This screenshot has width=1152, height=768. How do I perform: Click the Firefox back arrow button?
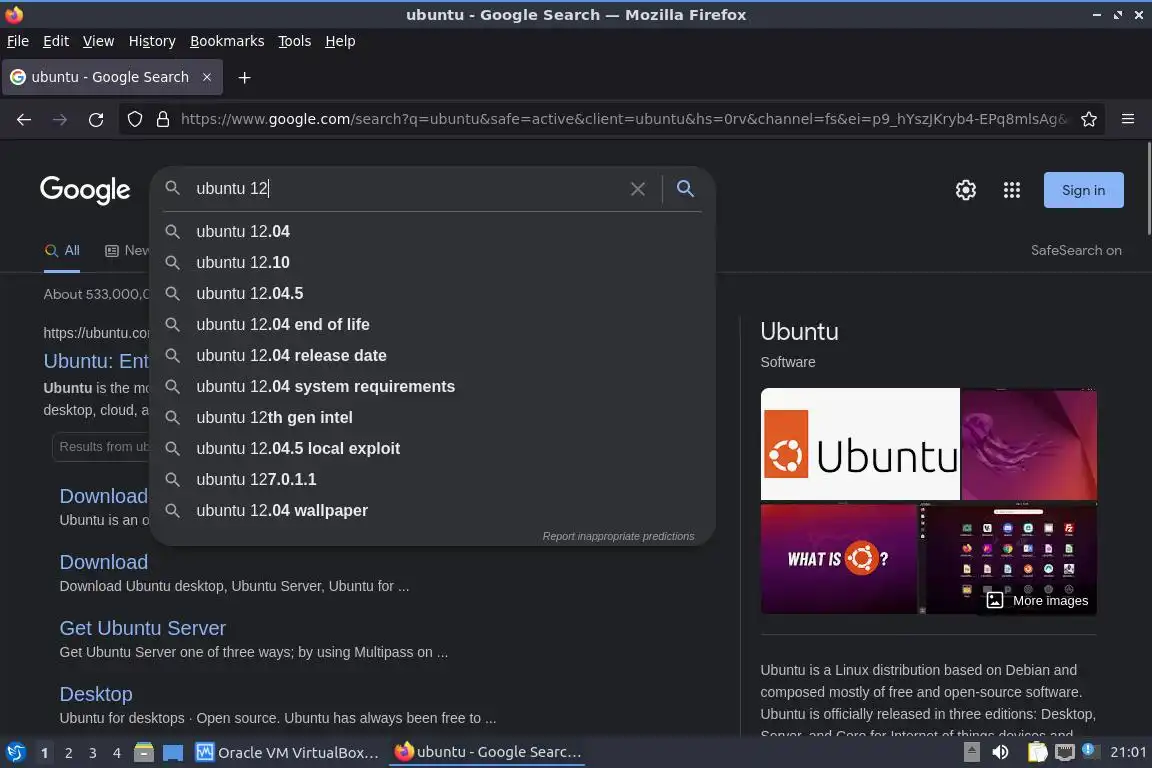(x=24, y=119)
